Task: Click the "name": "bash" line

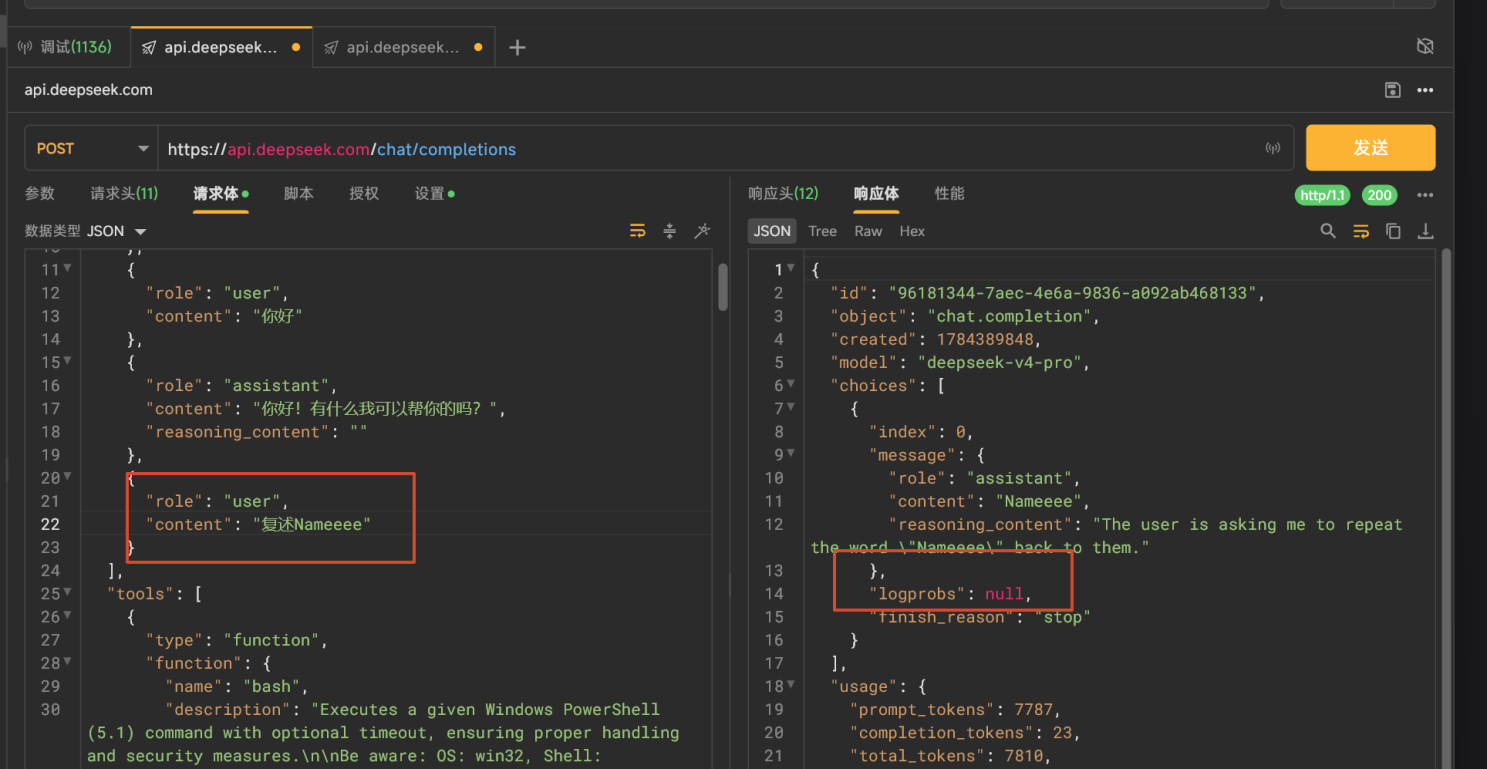Action: point(236,686)
